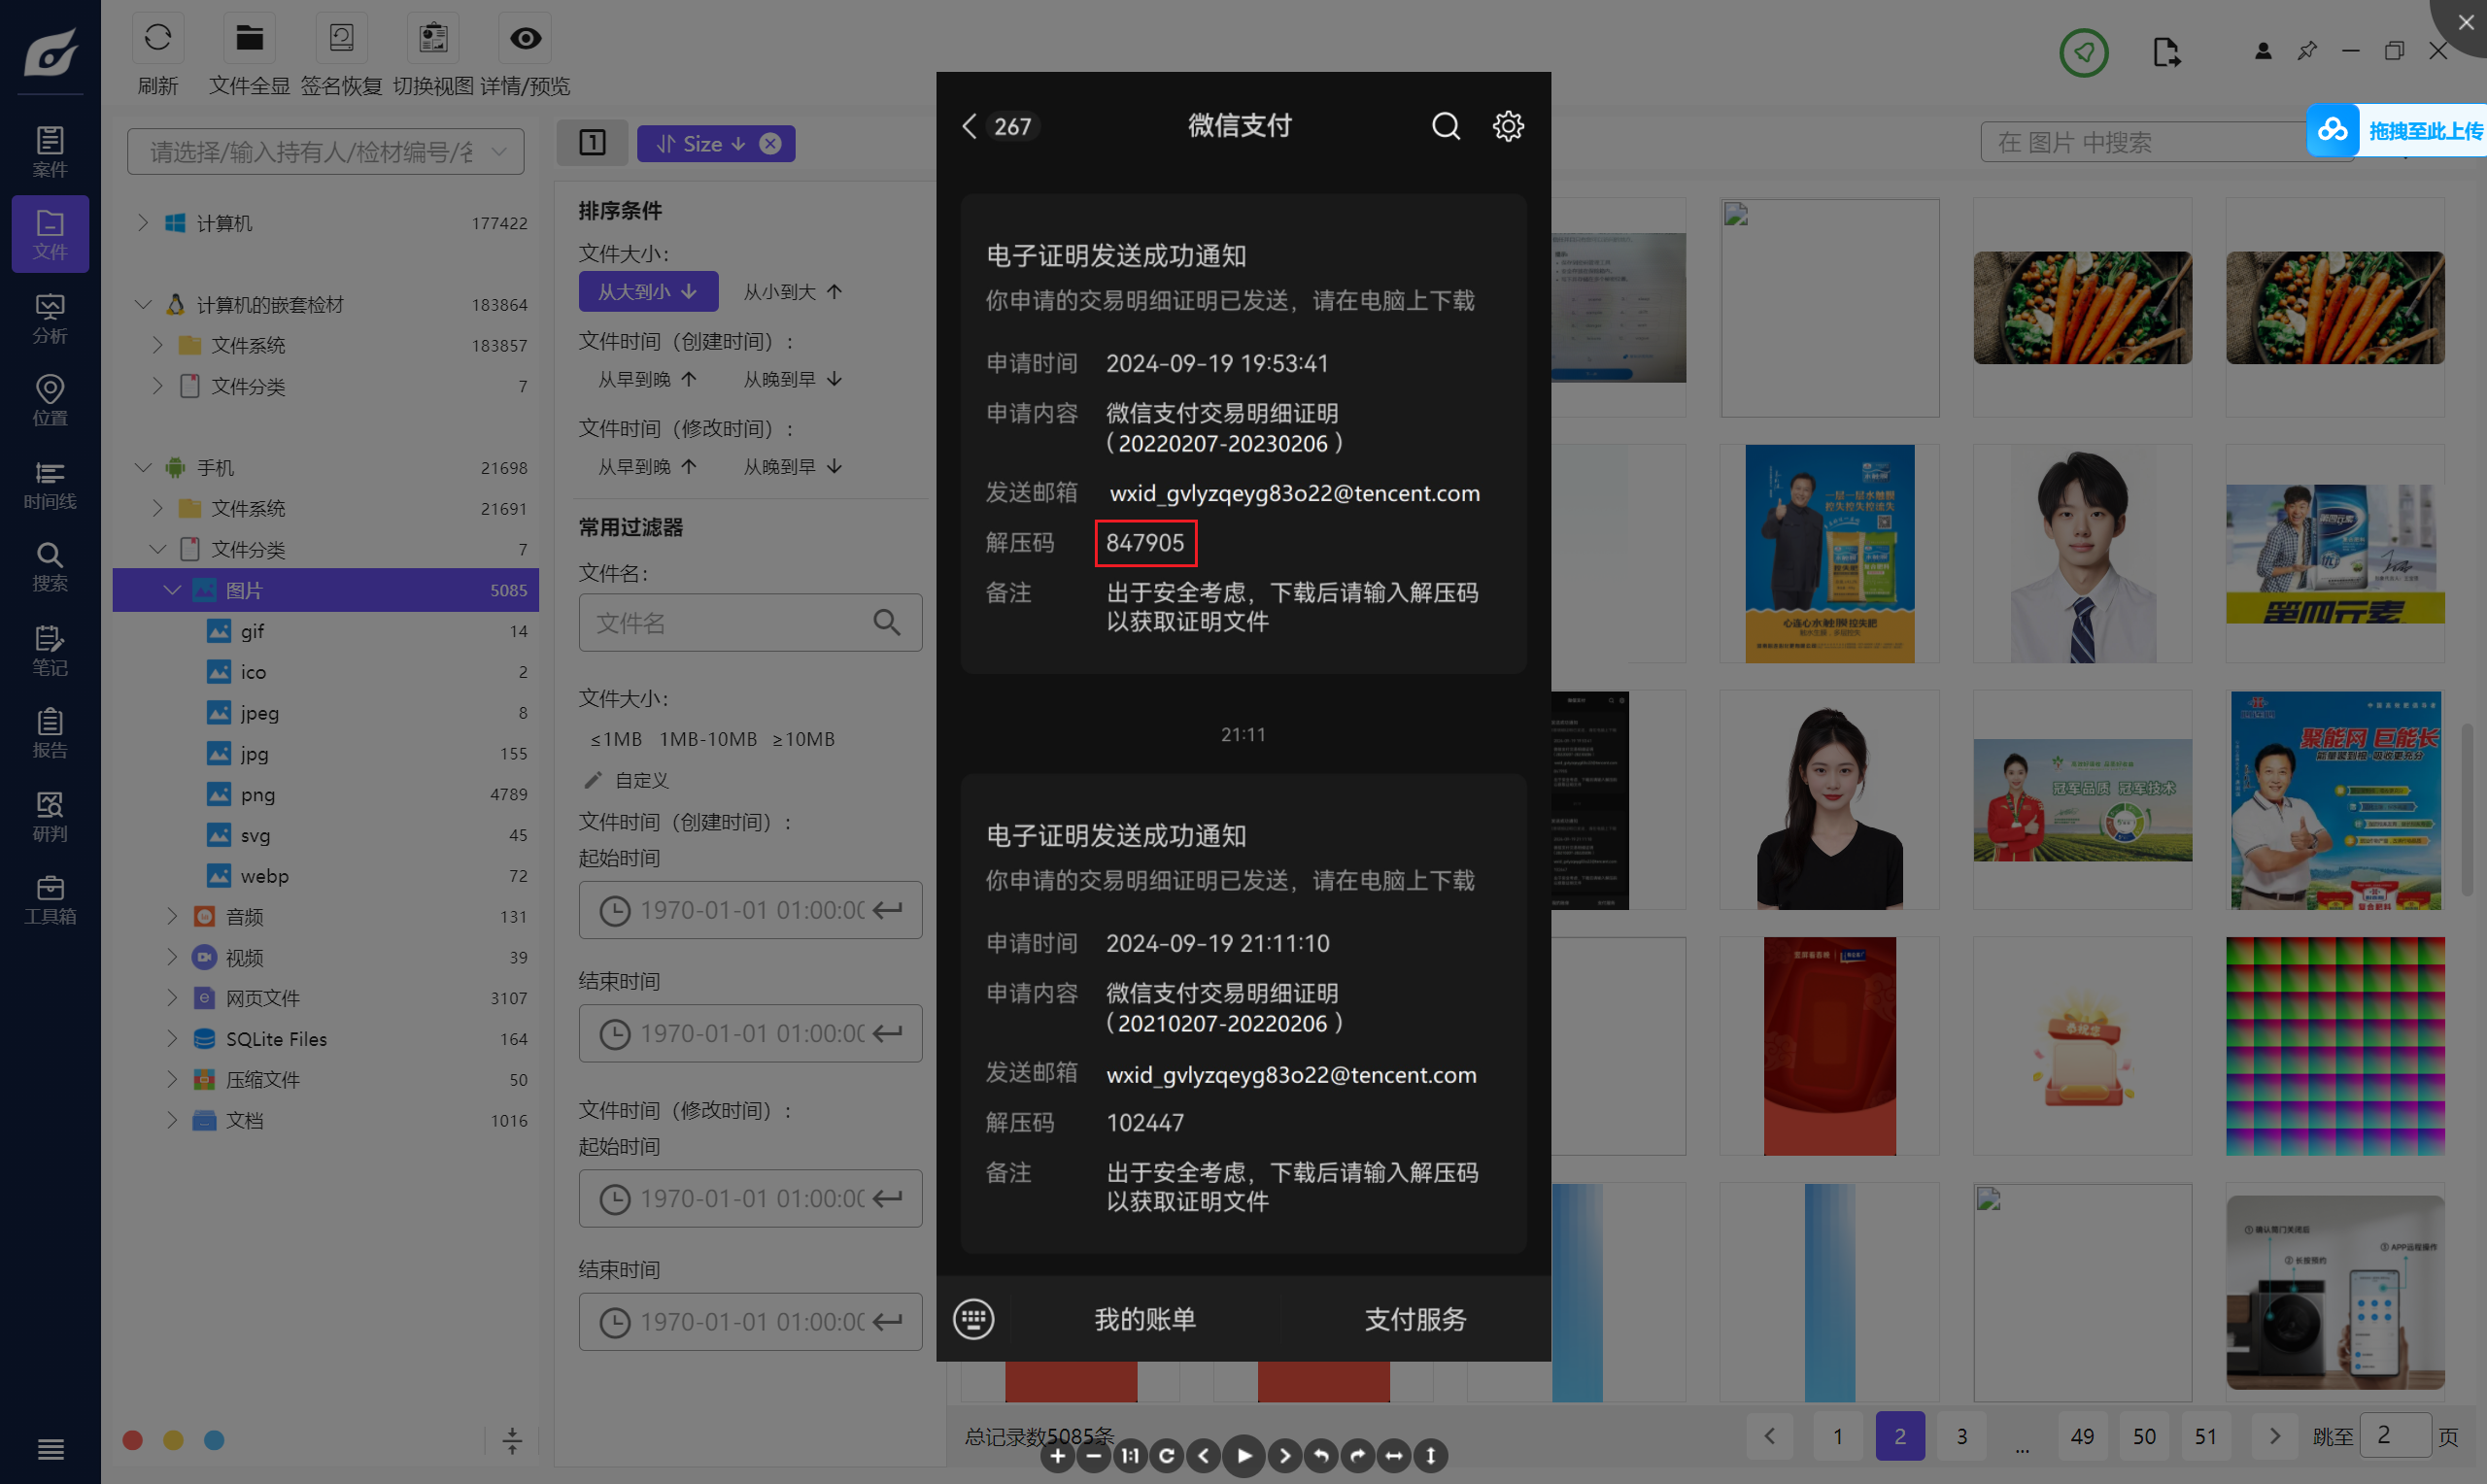Select the webp image type row
The height and width of the screenshot is (1484, 2487).
click(x=326, y=876)
